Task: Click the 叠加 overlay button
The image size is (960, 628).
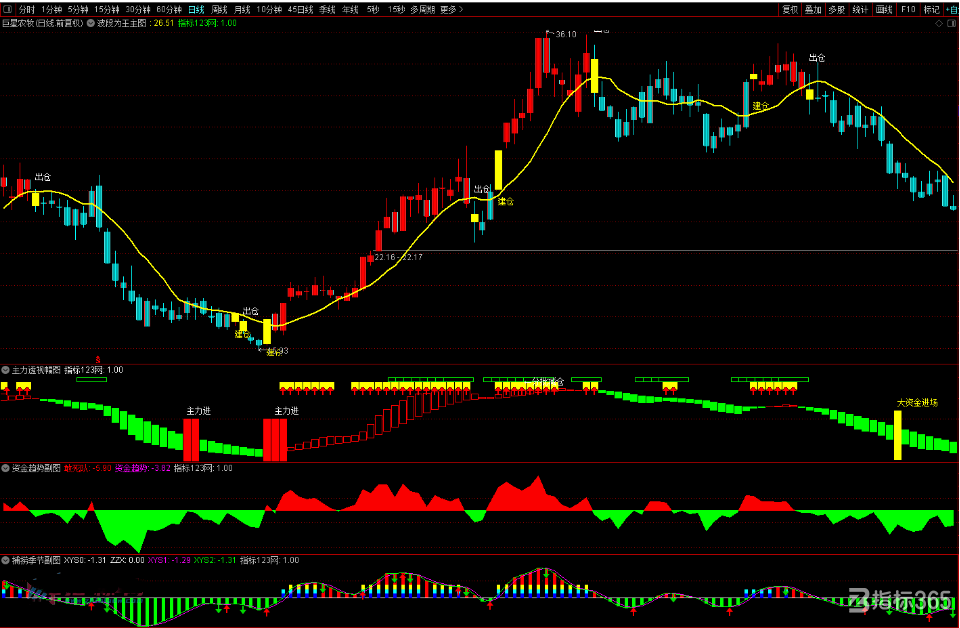Action: click(814, 9)
